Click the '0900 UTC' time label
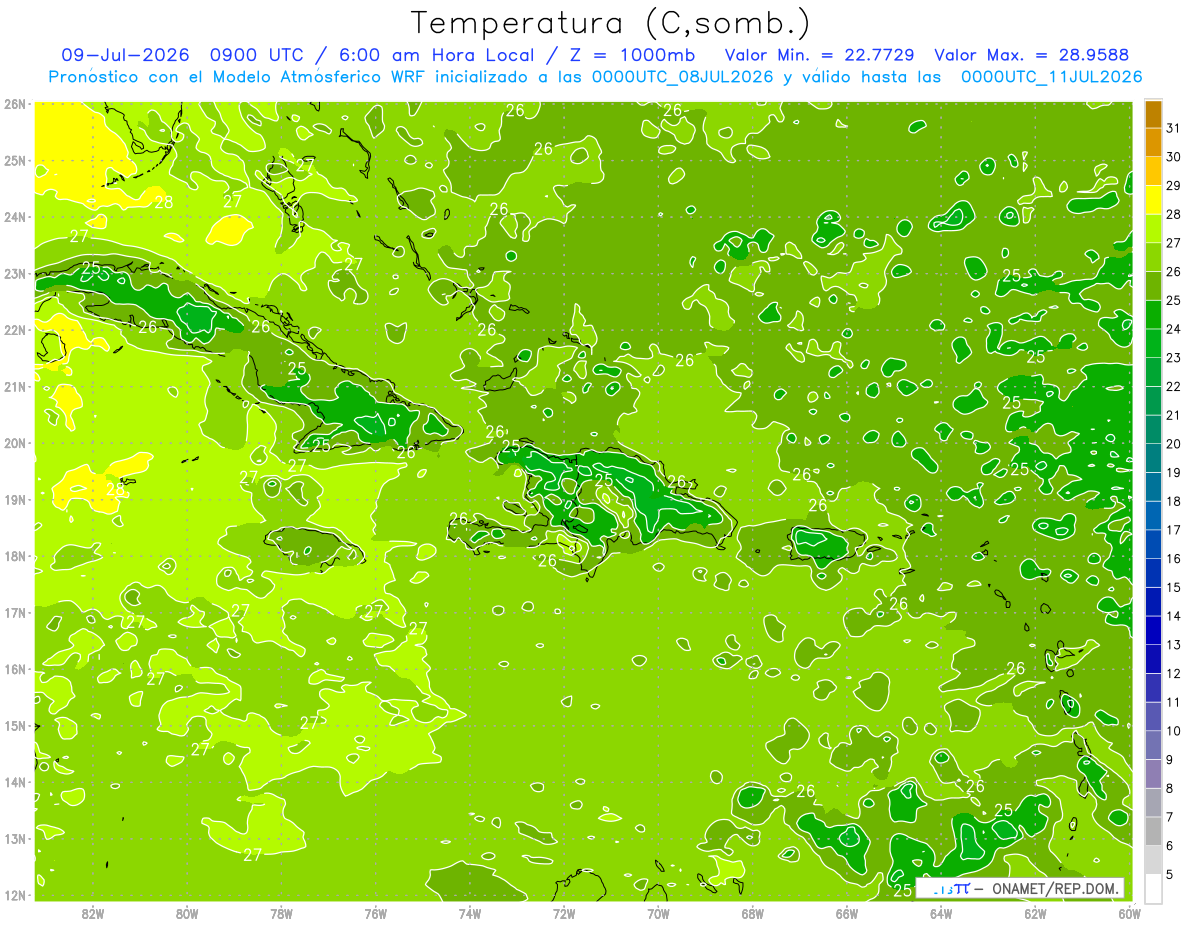This screenshot has height=927, width=1200. pos(257,55)
